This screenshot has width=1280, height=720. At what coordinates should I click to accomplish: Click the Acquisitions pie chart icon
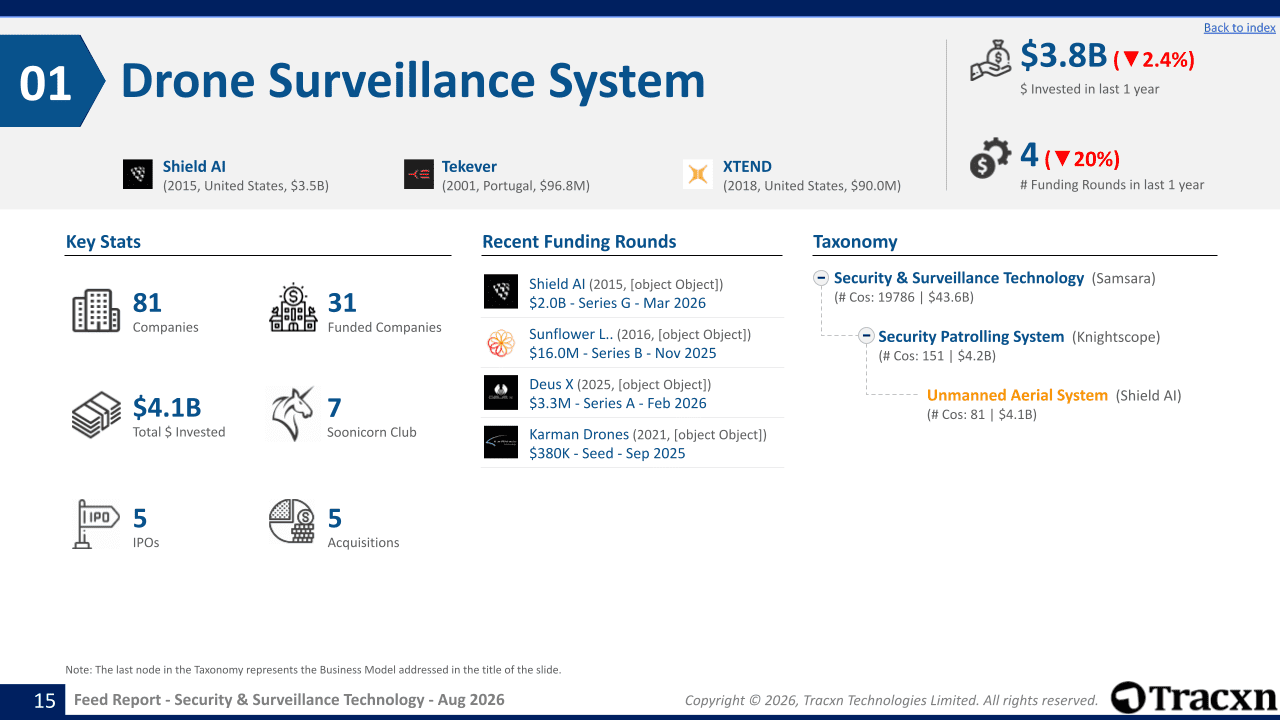pos(292,521)
